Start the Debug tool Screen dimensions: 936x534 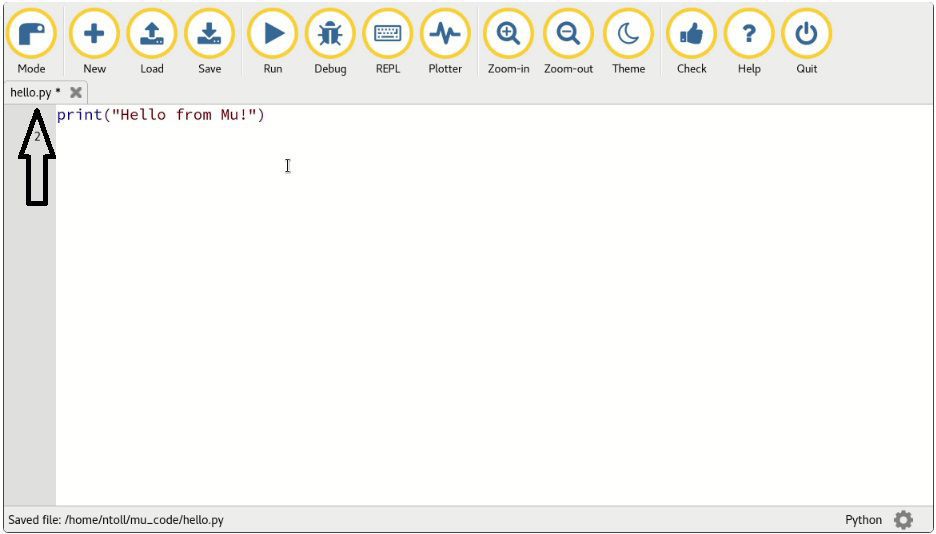point(330,42)
